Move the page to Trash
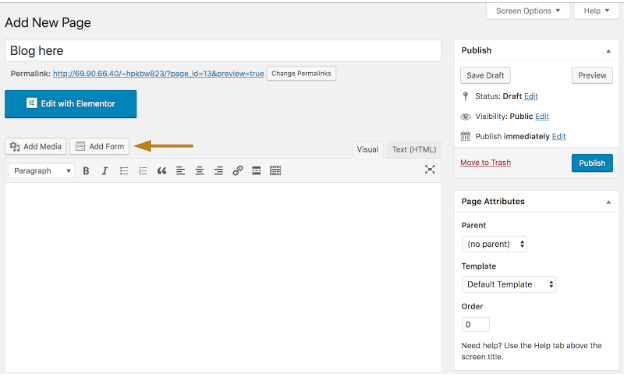 [486, 162]
